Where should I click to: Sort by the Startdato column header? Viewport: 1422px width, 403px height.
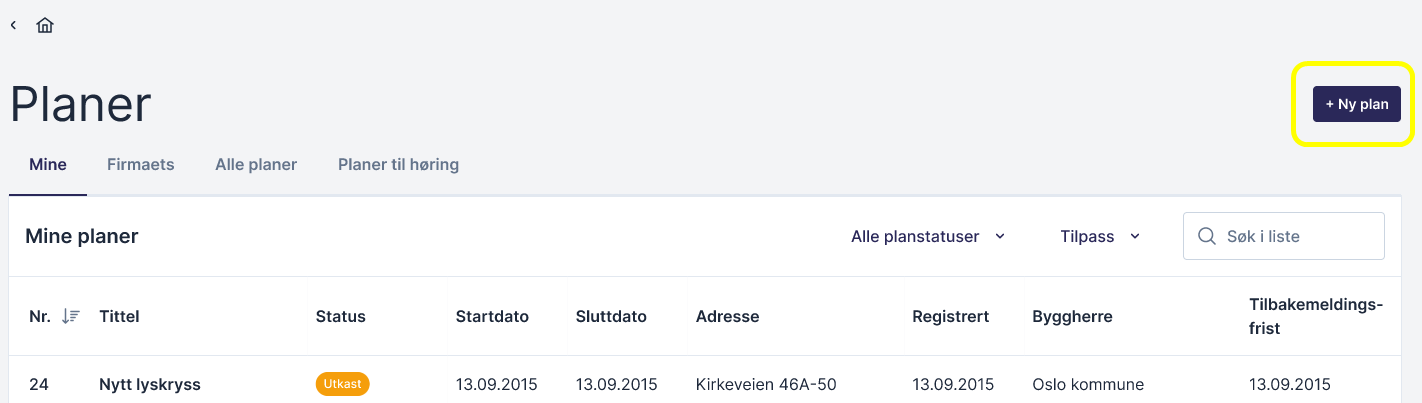pos(492,316)
